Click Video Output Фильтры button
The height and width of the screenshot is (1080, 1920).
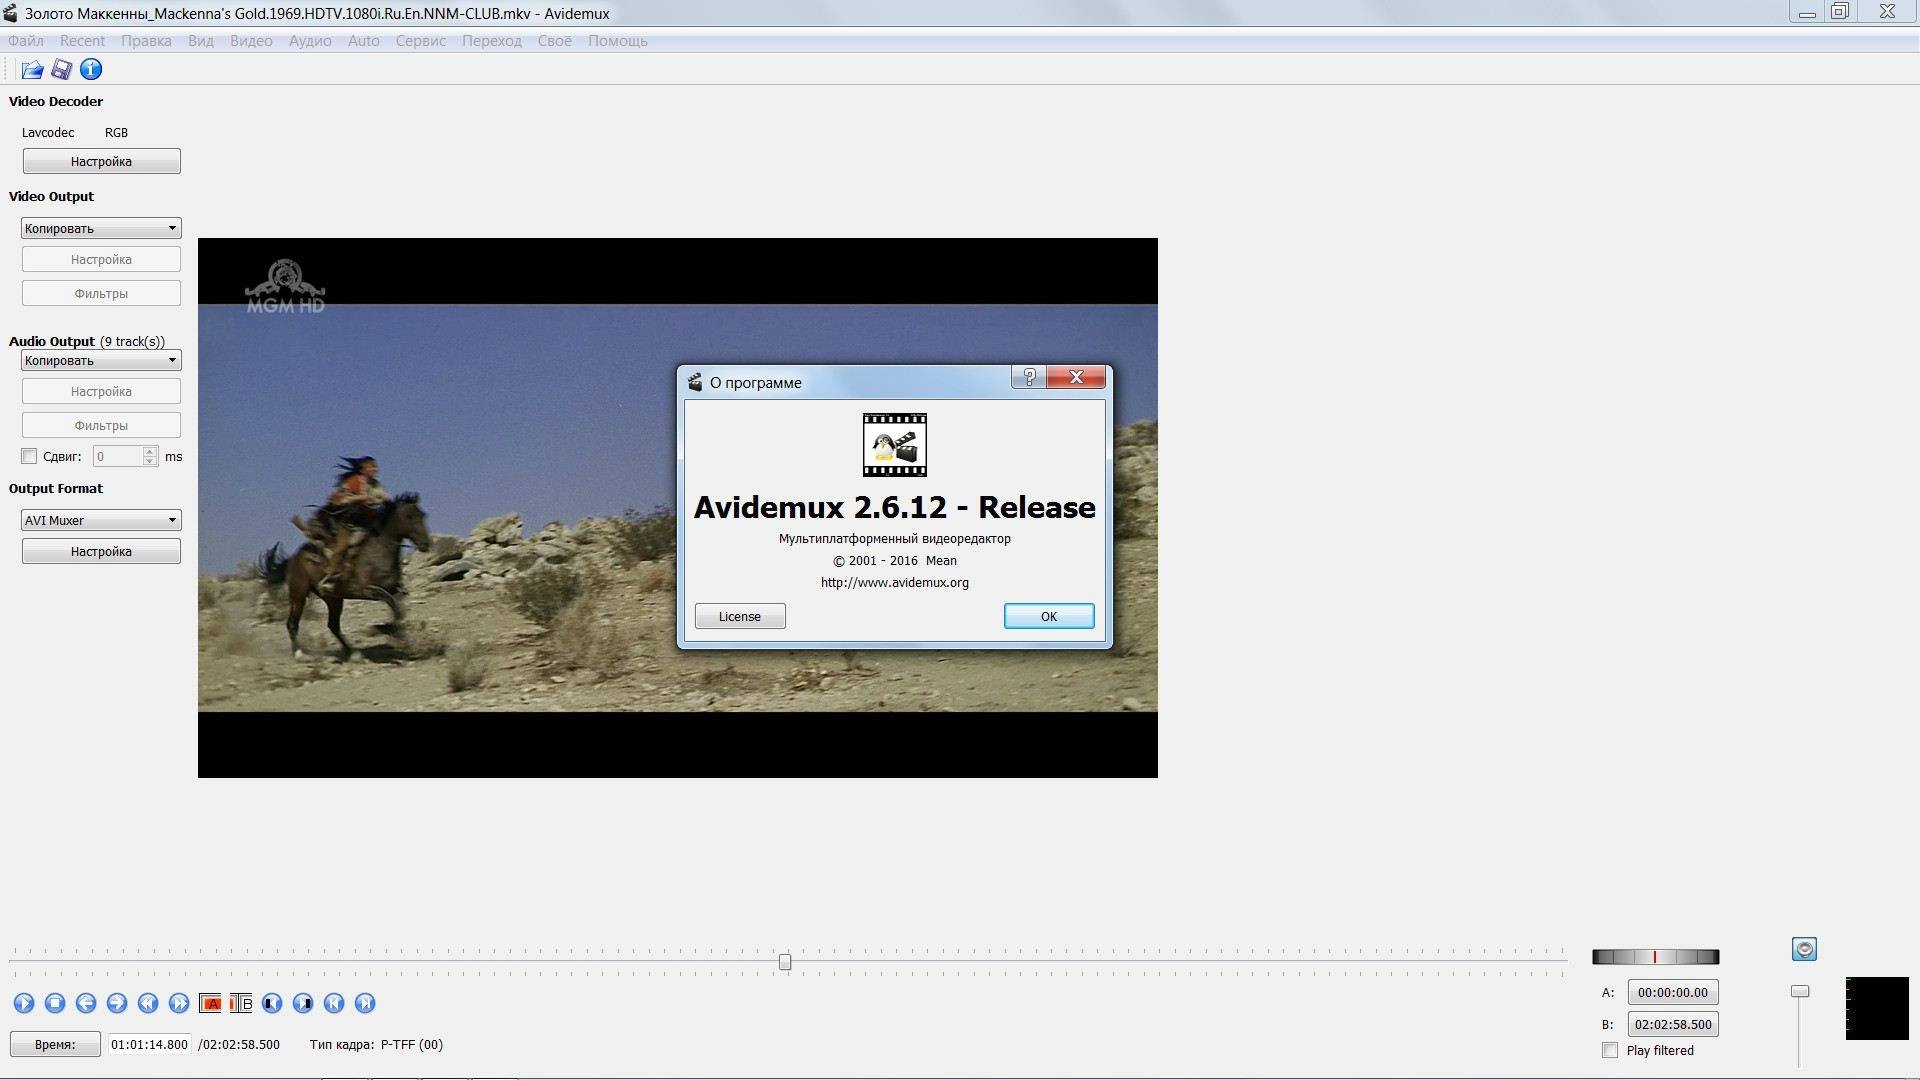click(101, 293)
